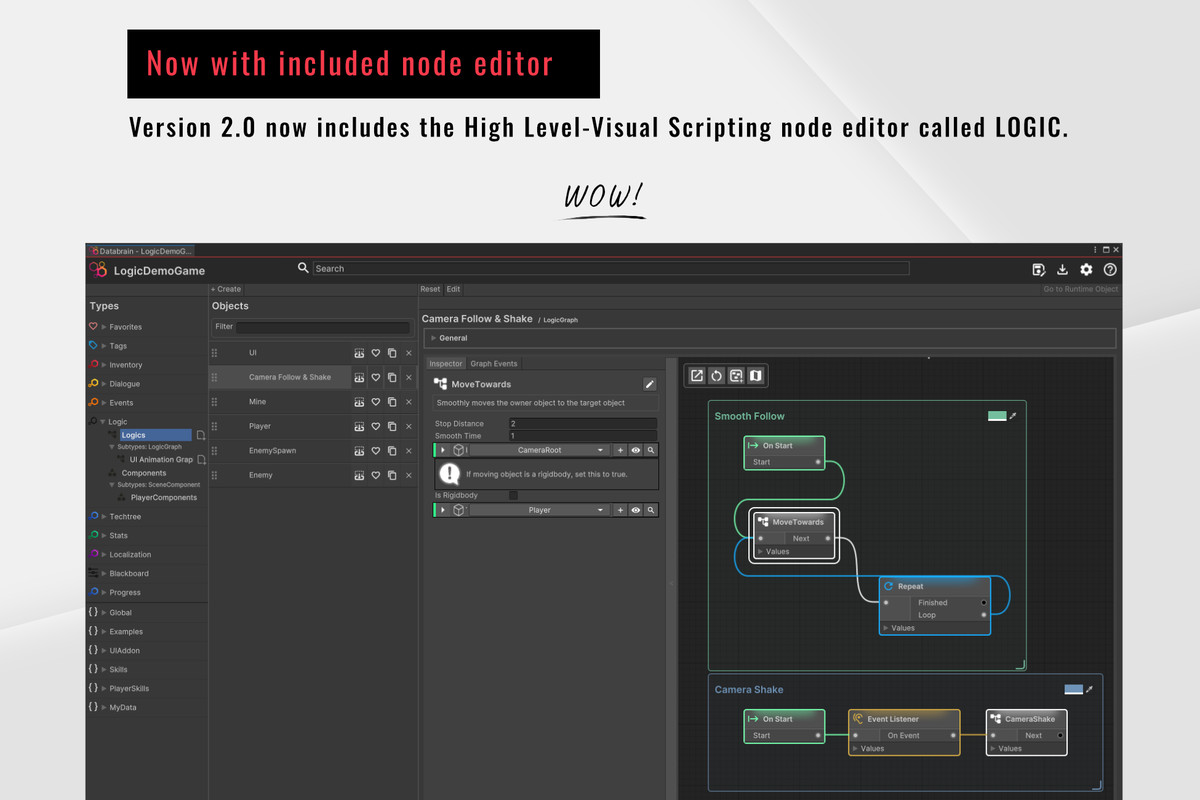Click the pencil edit icon beside MoveTowards
The height and width of the screenshot is (800, 1200).
pyautogui.click(x=650, y=384)
